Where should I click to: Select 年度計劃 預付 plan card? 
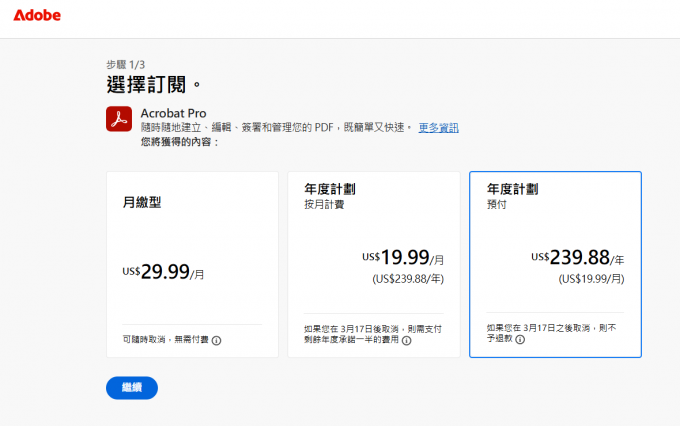click(x=555, y=265)
